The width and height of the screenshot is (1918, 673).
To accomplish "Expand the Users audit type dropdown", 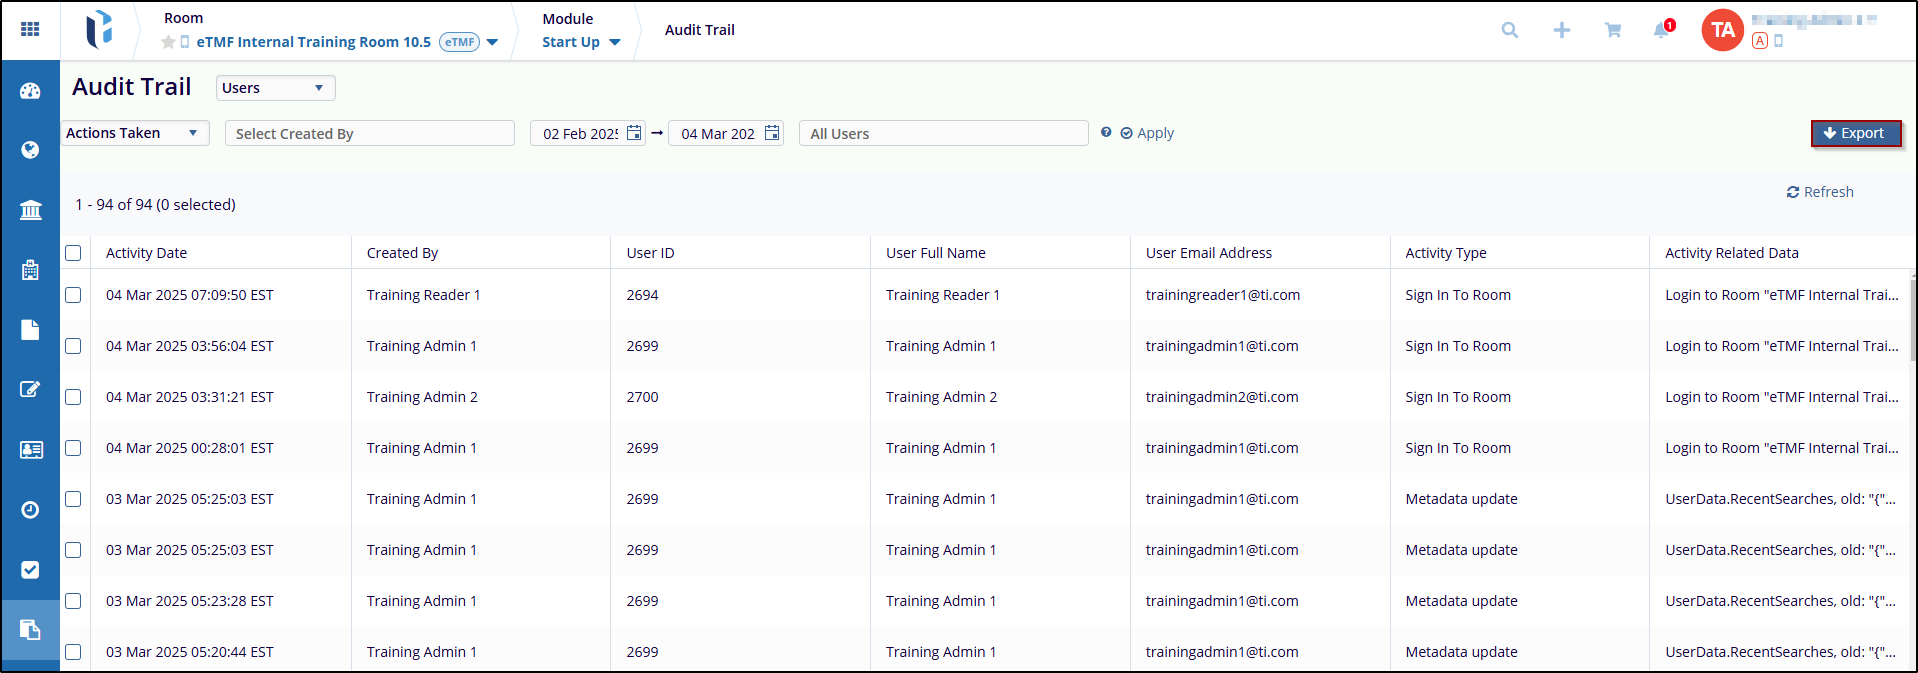I will tap(275, 88).
